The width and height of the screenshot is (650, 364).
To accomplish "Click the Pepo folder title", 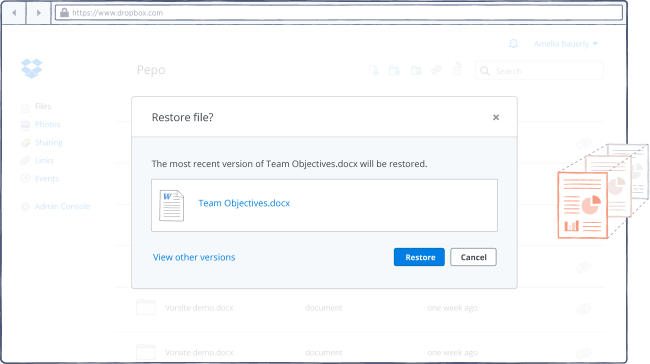I will coord(151,70).
